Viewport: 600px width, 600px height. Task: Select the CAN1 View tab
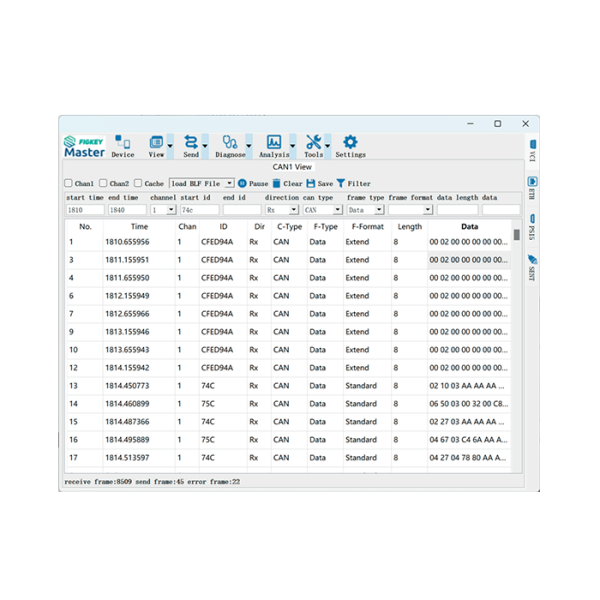[292, 167]
